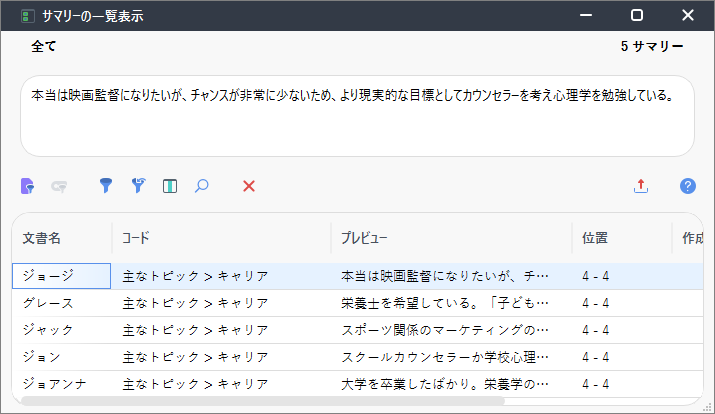
Task: Select the グレース row
Action: tap(358, 303)
